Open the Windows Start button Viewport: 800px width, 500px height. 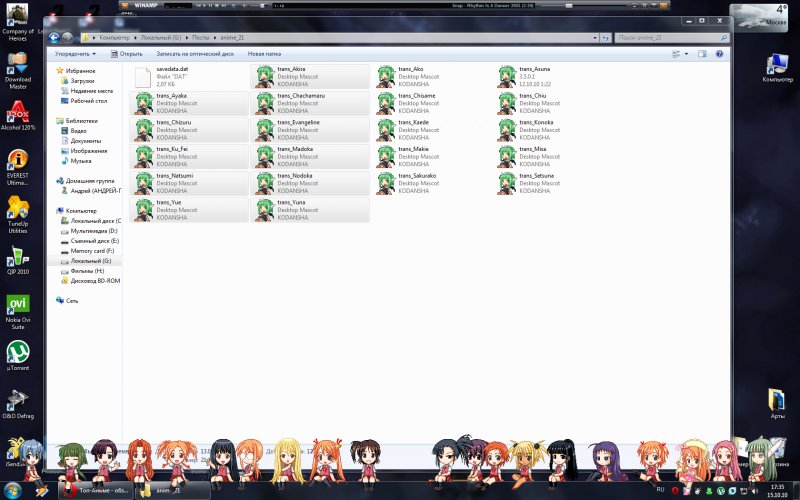pyautogui.click(x=12, y=490)
